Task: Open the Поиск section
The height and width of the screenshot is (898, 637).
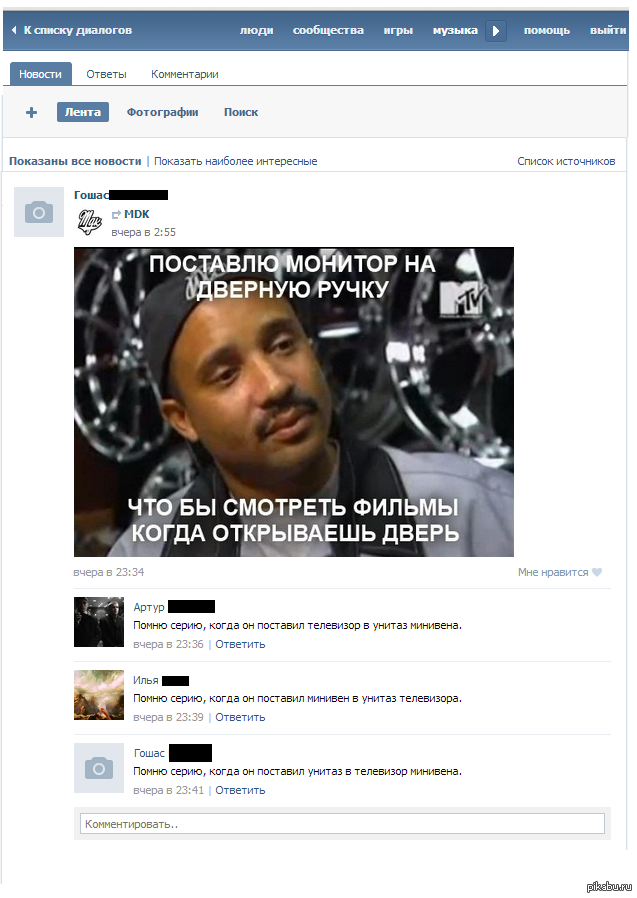Action: (241, 112)
